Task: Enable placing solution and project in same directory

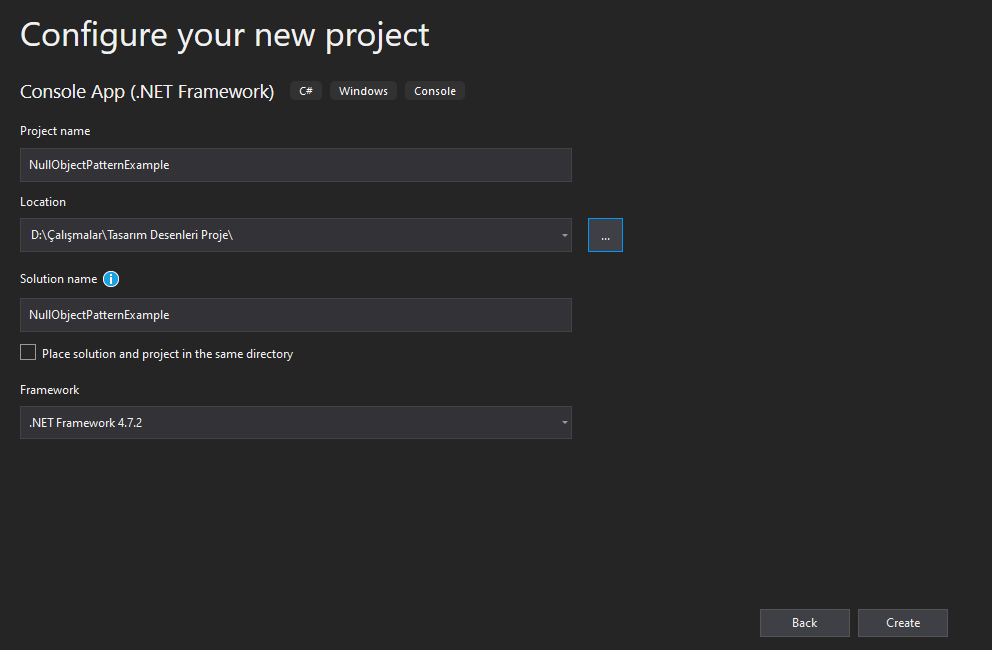Action: click(28, 353)
